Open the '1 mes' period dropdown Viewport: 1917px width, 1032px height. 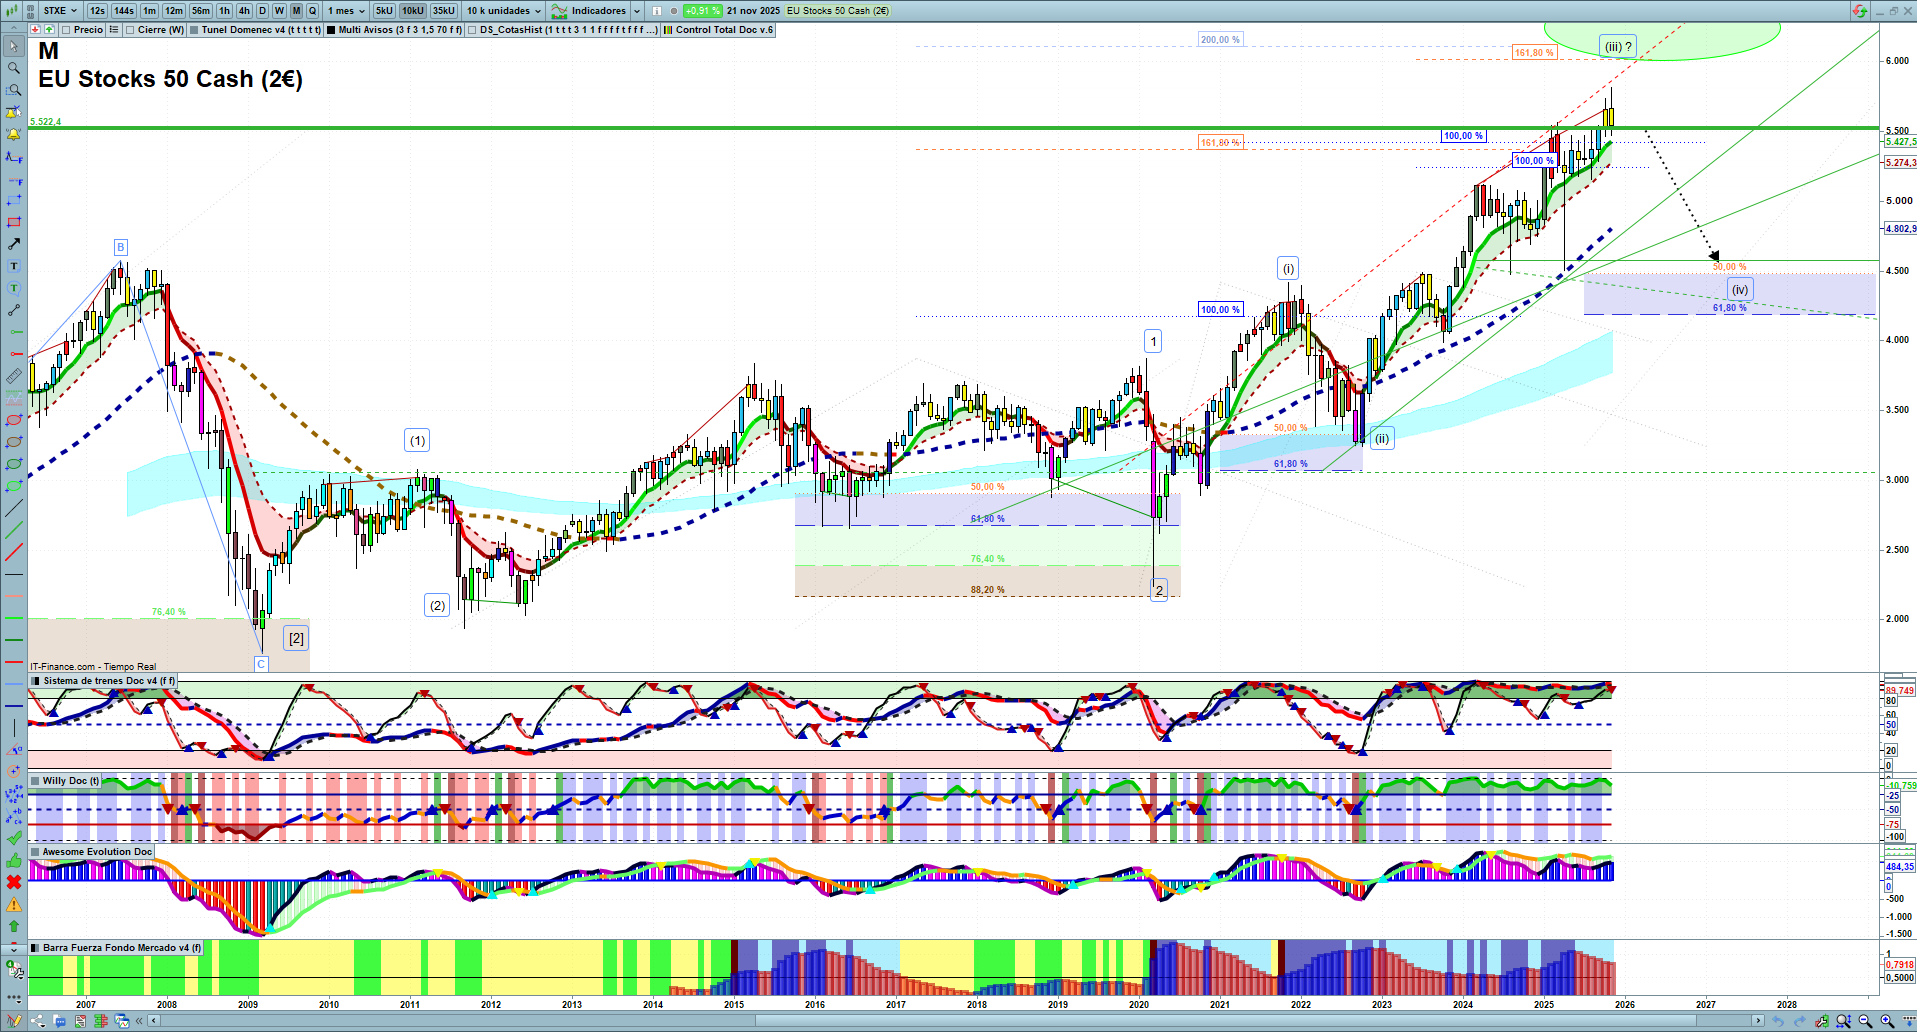coord(347,11)
